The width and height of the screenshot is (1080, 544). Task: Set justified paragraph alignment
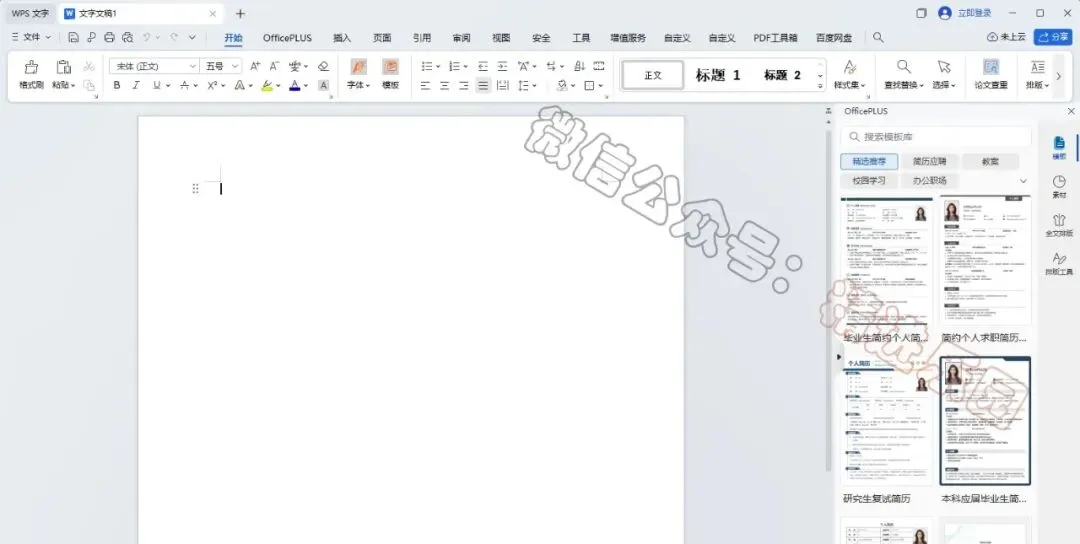(x=484, y=85)
